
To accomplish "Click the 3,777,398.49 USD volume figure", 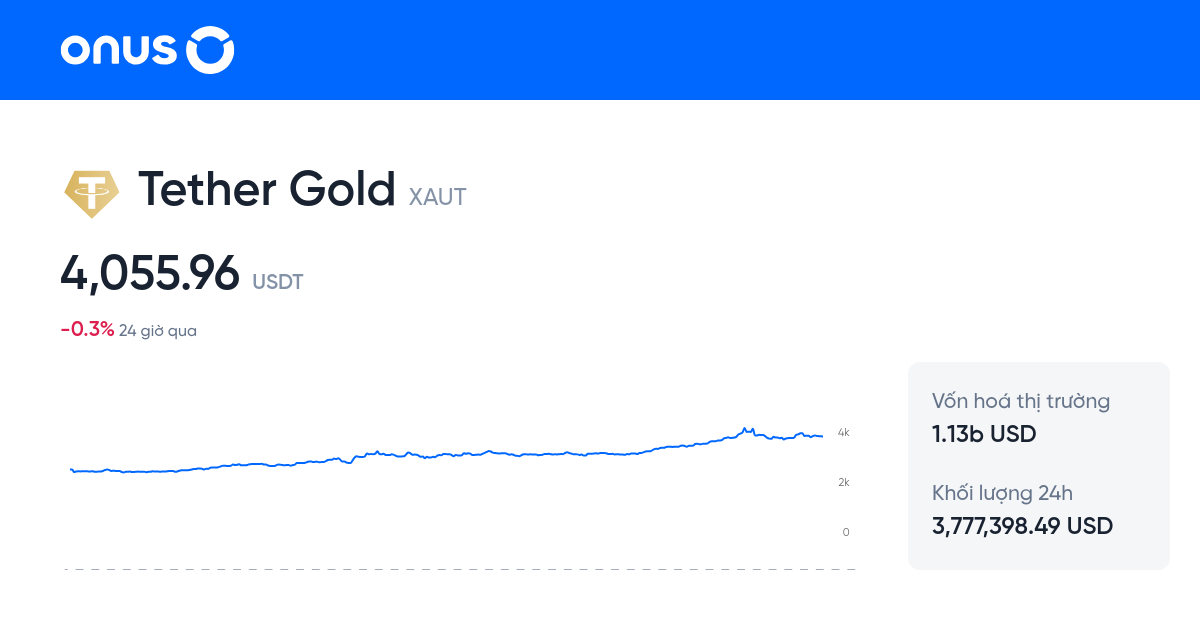I will pos(1022,526).
